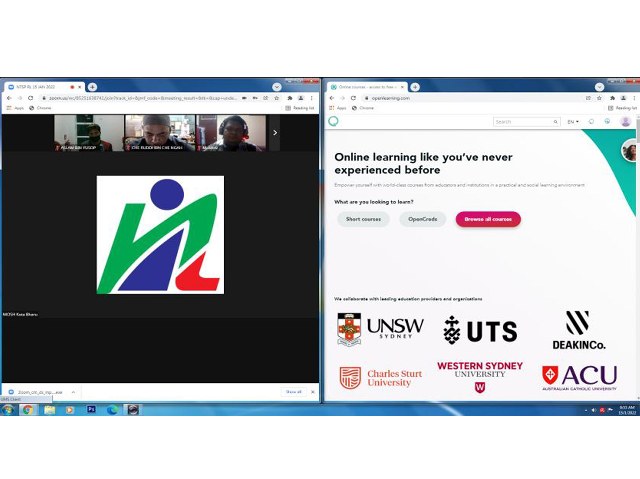Click OpenCreds button
The width and height of the screenshot is (640, 479).
(x=422, y=219)
